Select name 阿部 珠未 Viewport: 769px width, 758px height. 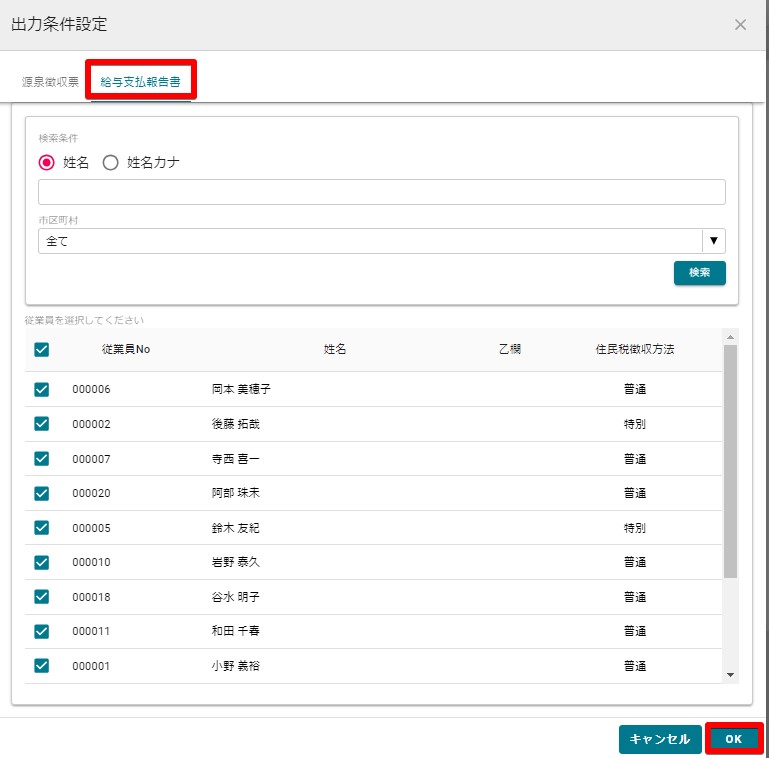coord(235,493)
